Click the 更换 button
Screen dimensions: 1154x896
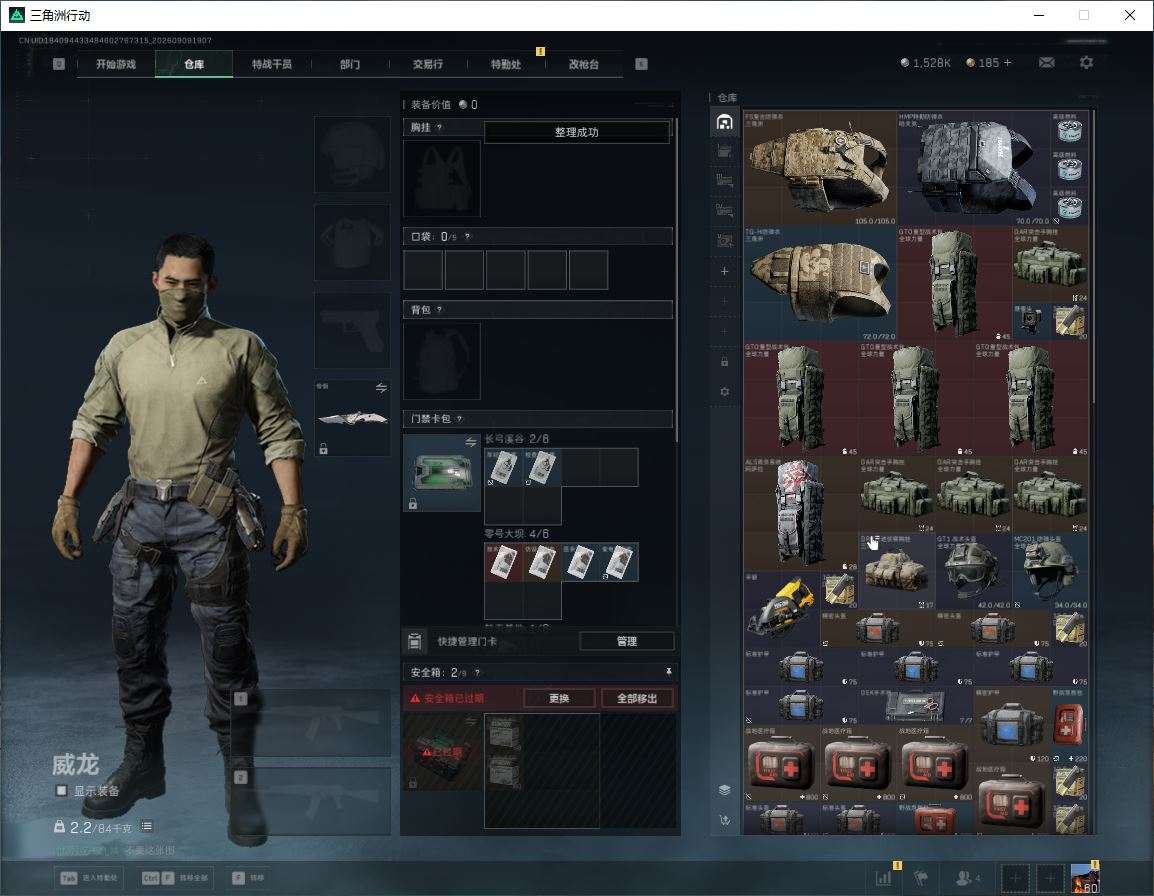[x=559, y=698]
